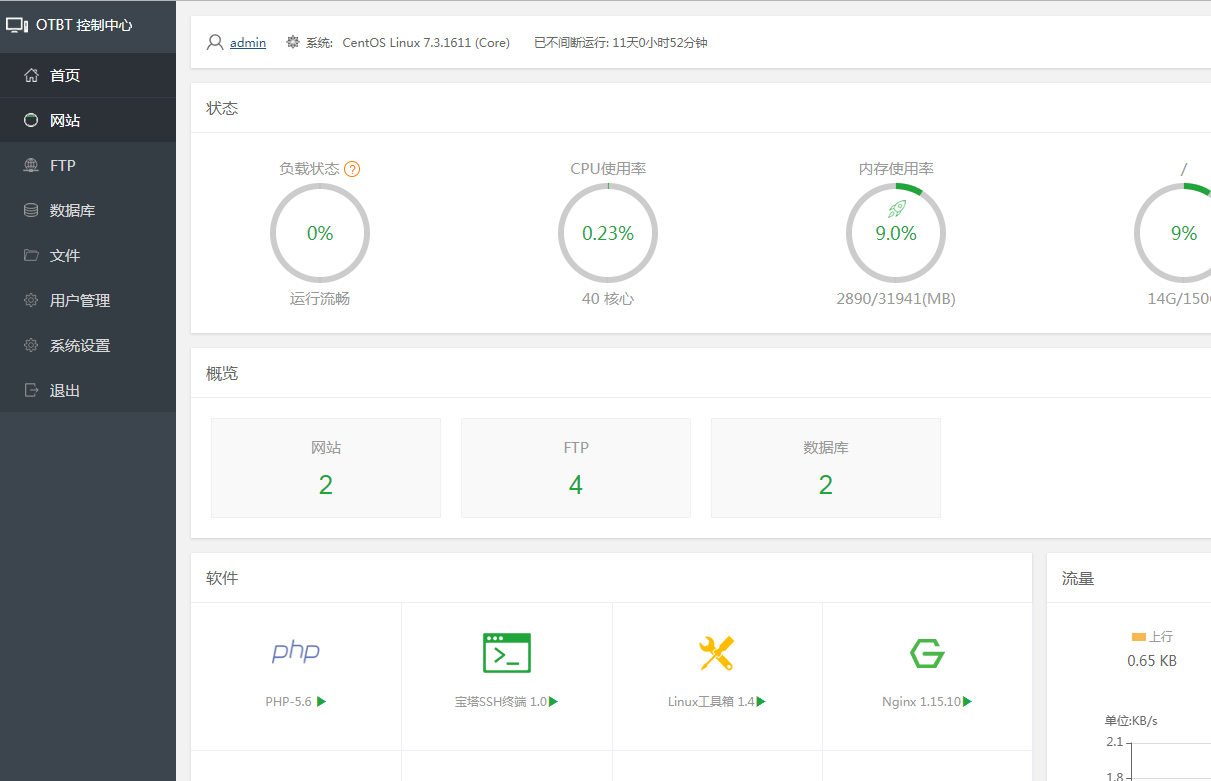The height and width of the screenshot is (781, 1211).
Task: Click the Nginx logo icon
Action: point(927,653)
